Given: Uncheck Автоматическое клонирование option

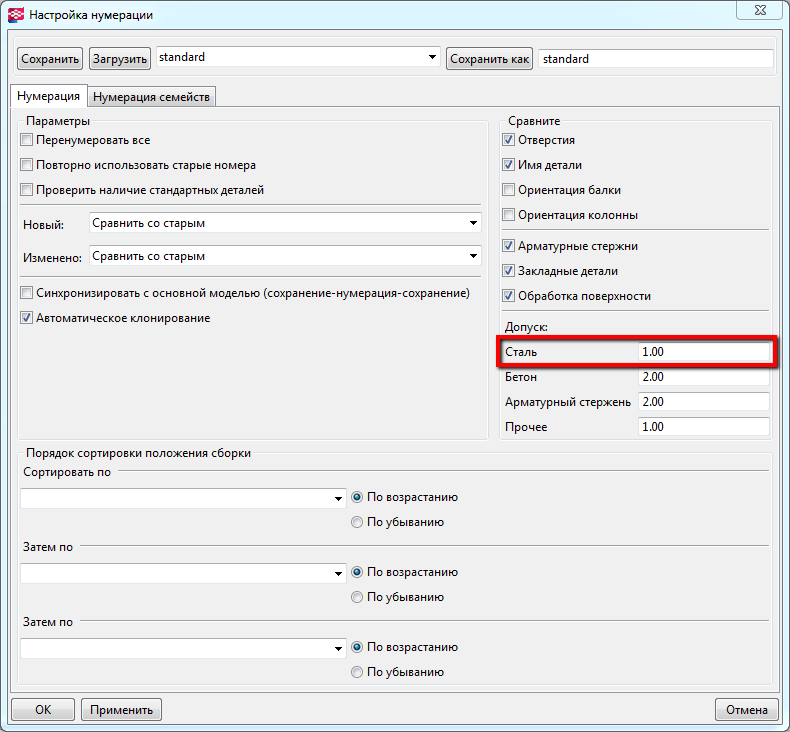Looking at the screenshot, I should 27,318.
